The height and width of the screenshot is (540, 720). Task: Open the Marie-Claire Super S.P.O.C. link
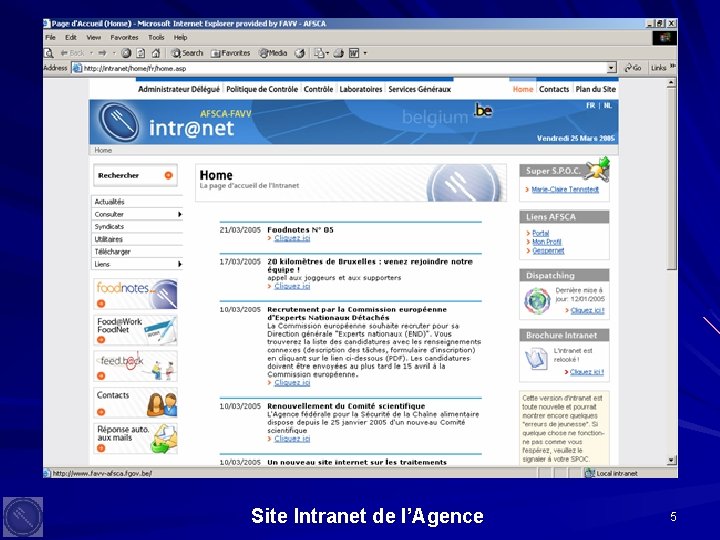coord(565,189)
